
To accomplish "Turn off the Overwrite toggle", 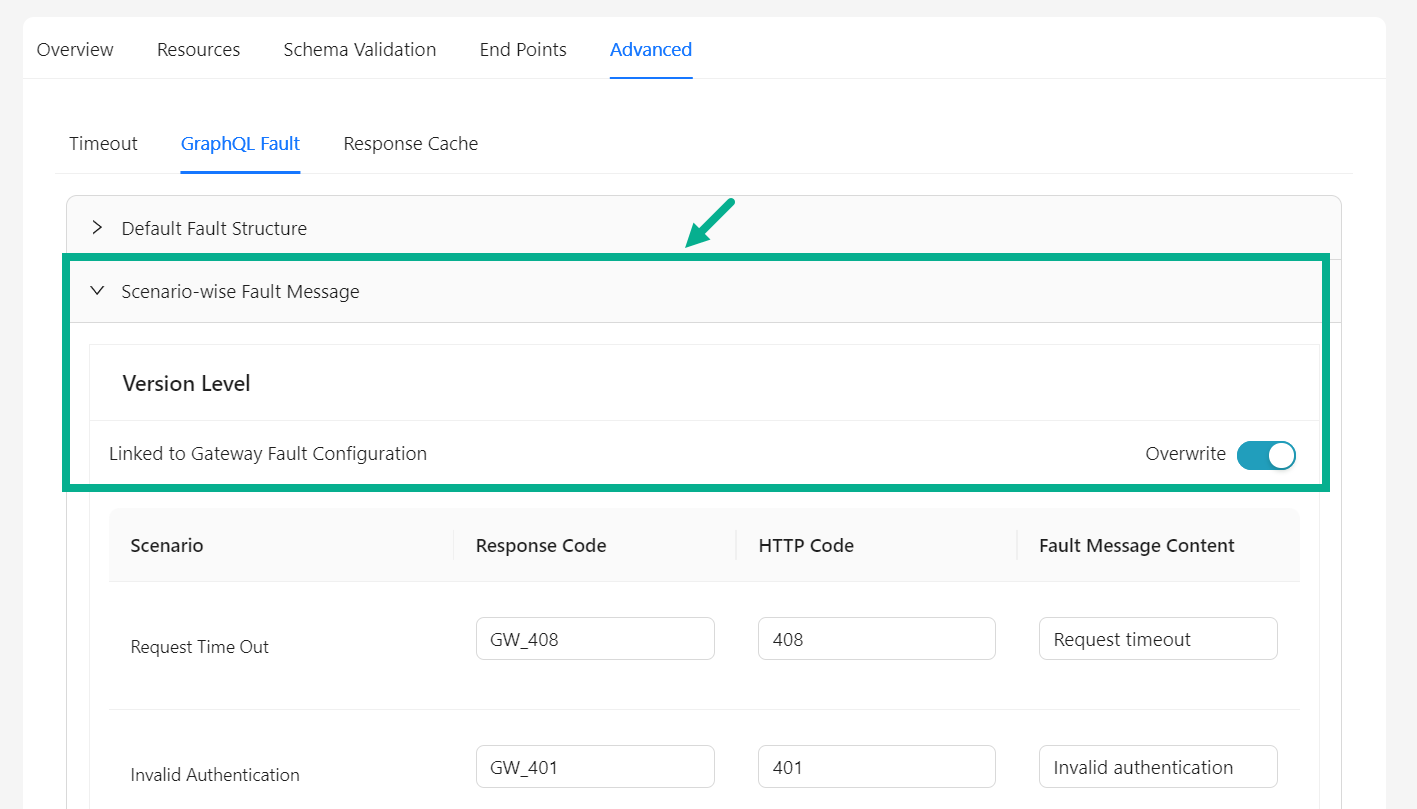I will (x=1265, y=455).
